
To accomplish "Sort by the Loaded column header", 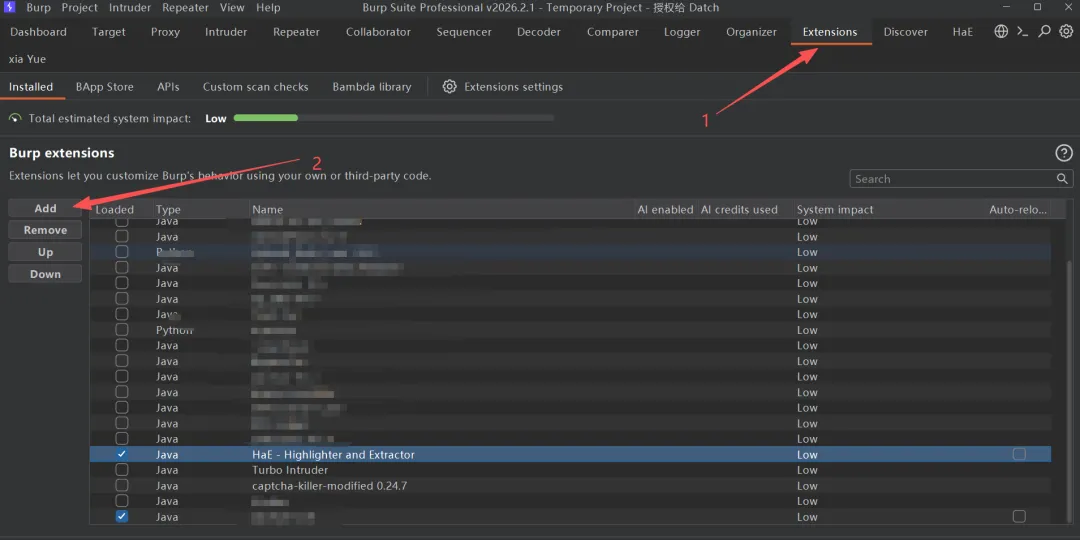I will tap(114, 209).
